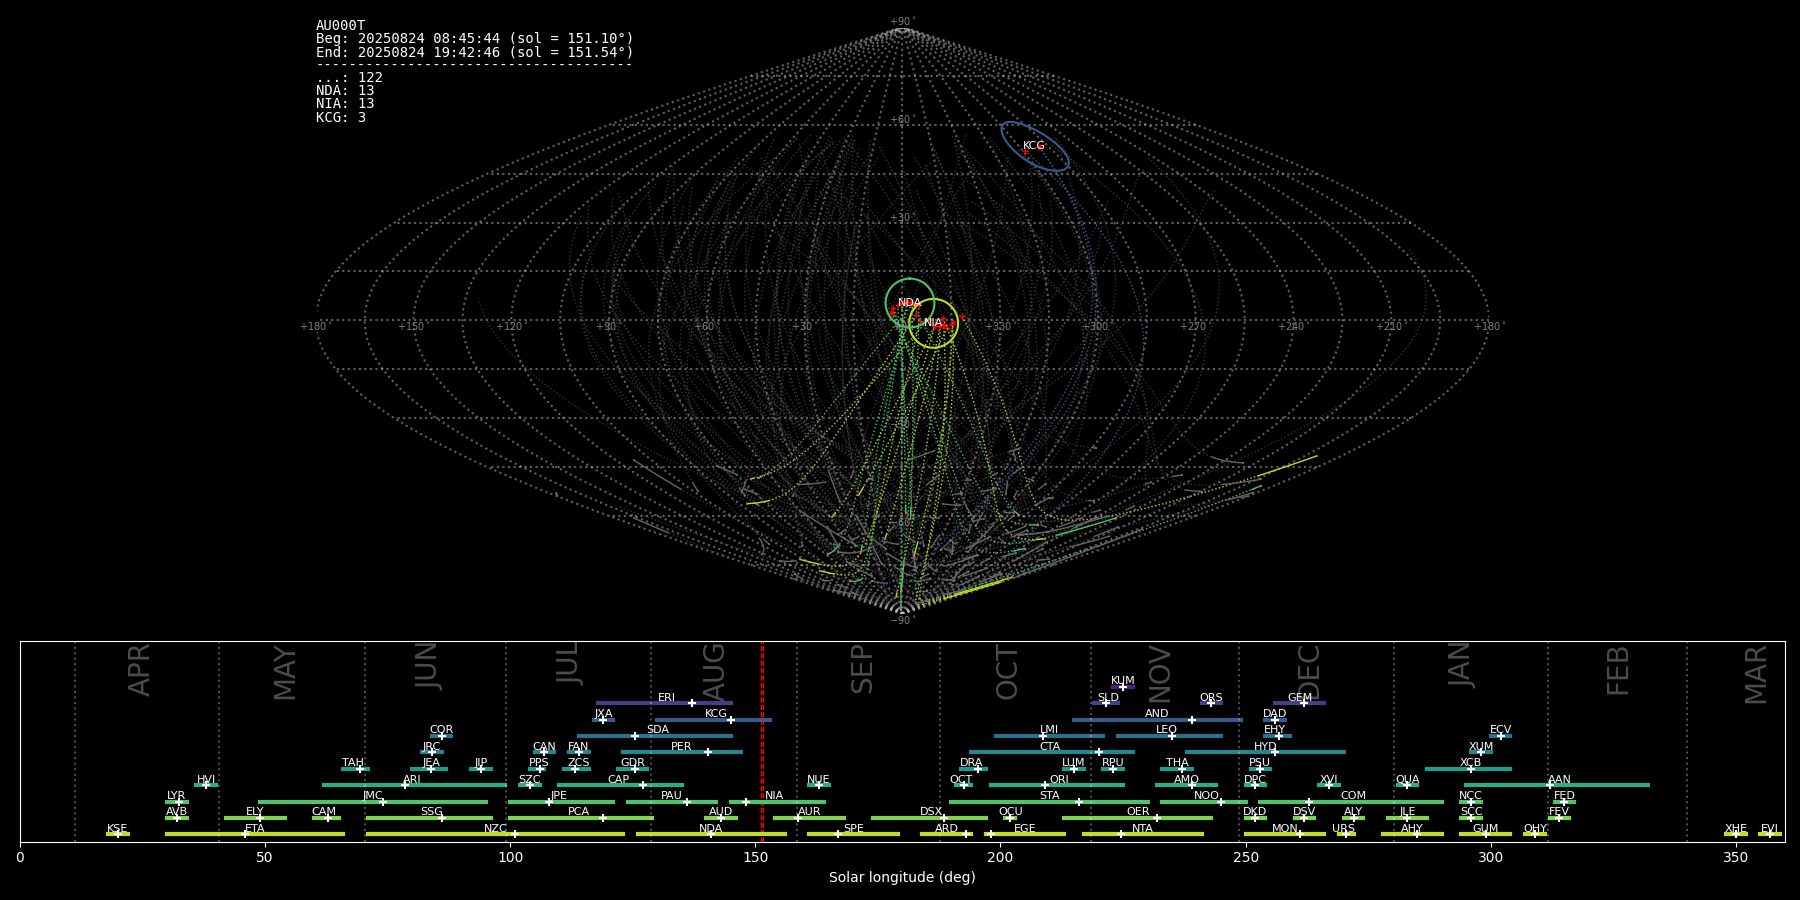Click the NOO shower label

[x=1206, y=796]
